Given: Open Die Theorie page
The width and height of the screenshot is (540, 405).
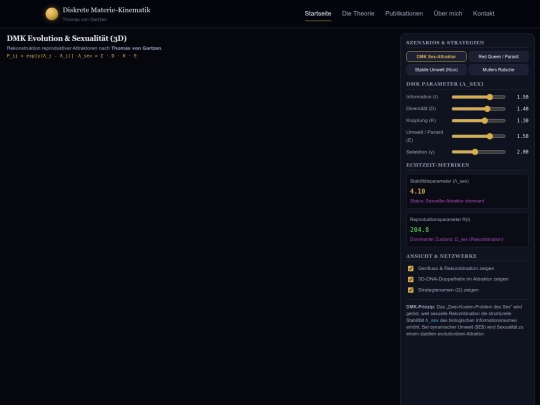Looking at the screenshot, I should [358, 13].
